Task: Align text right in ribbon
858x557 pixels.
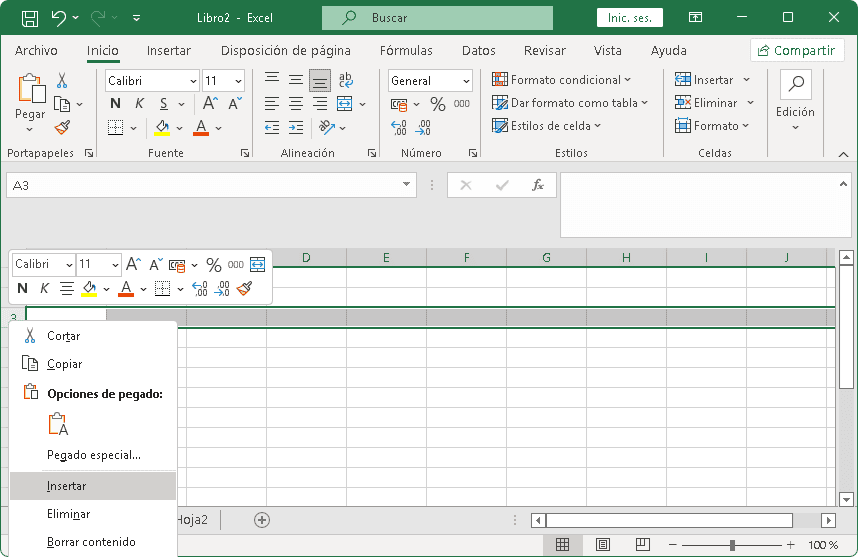Action: click(320, 103)
